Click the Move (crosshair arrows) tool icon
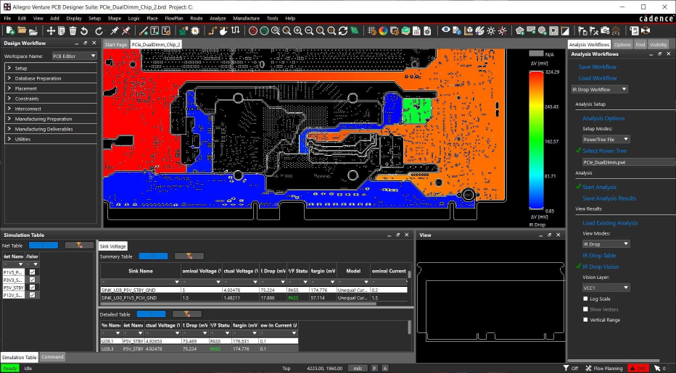 pos(50,31)
